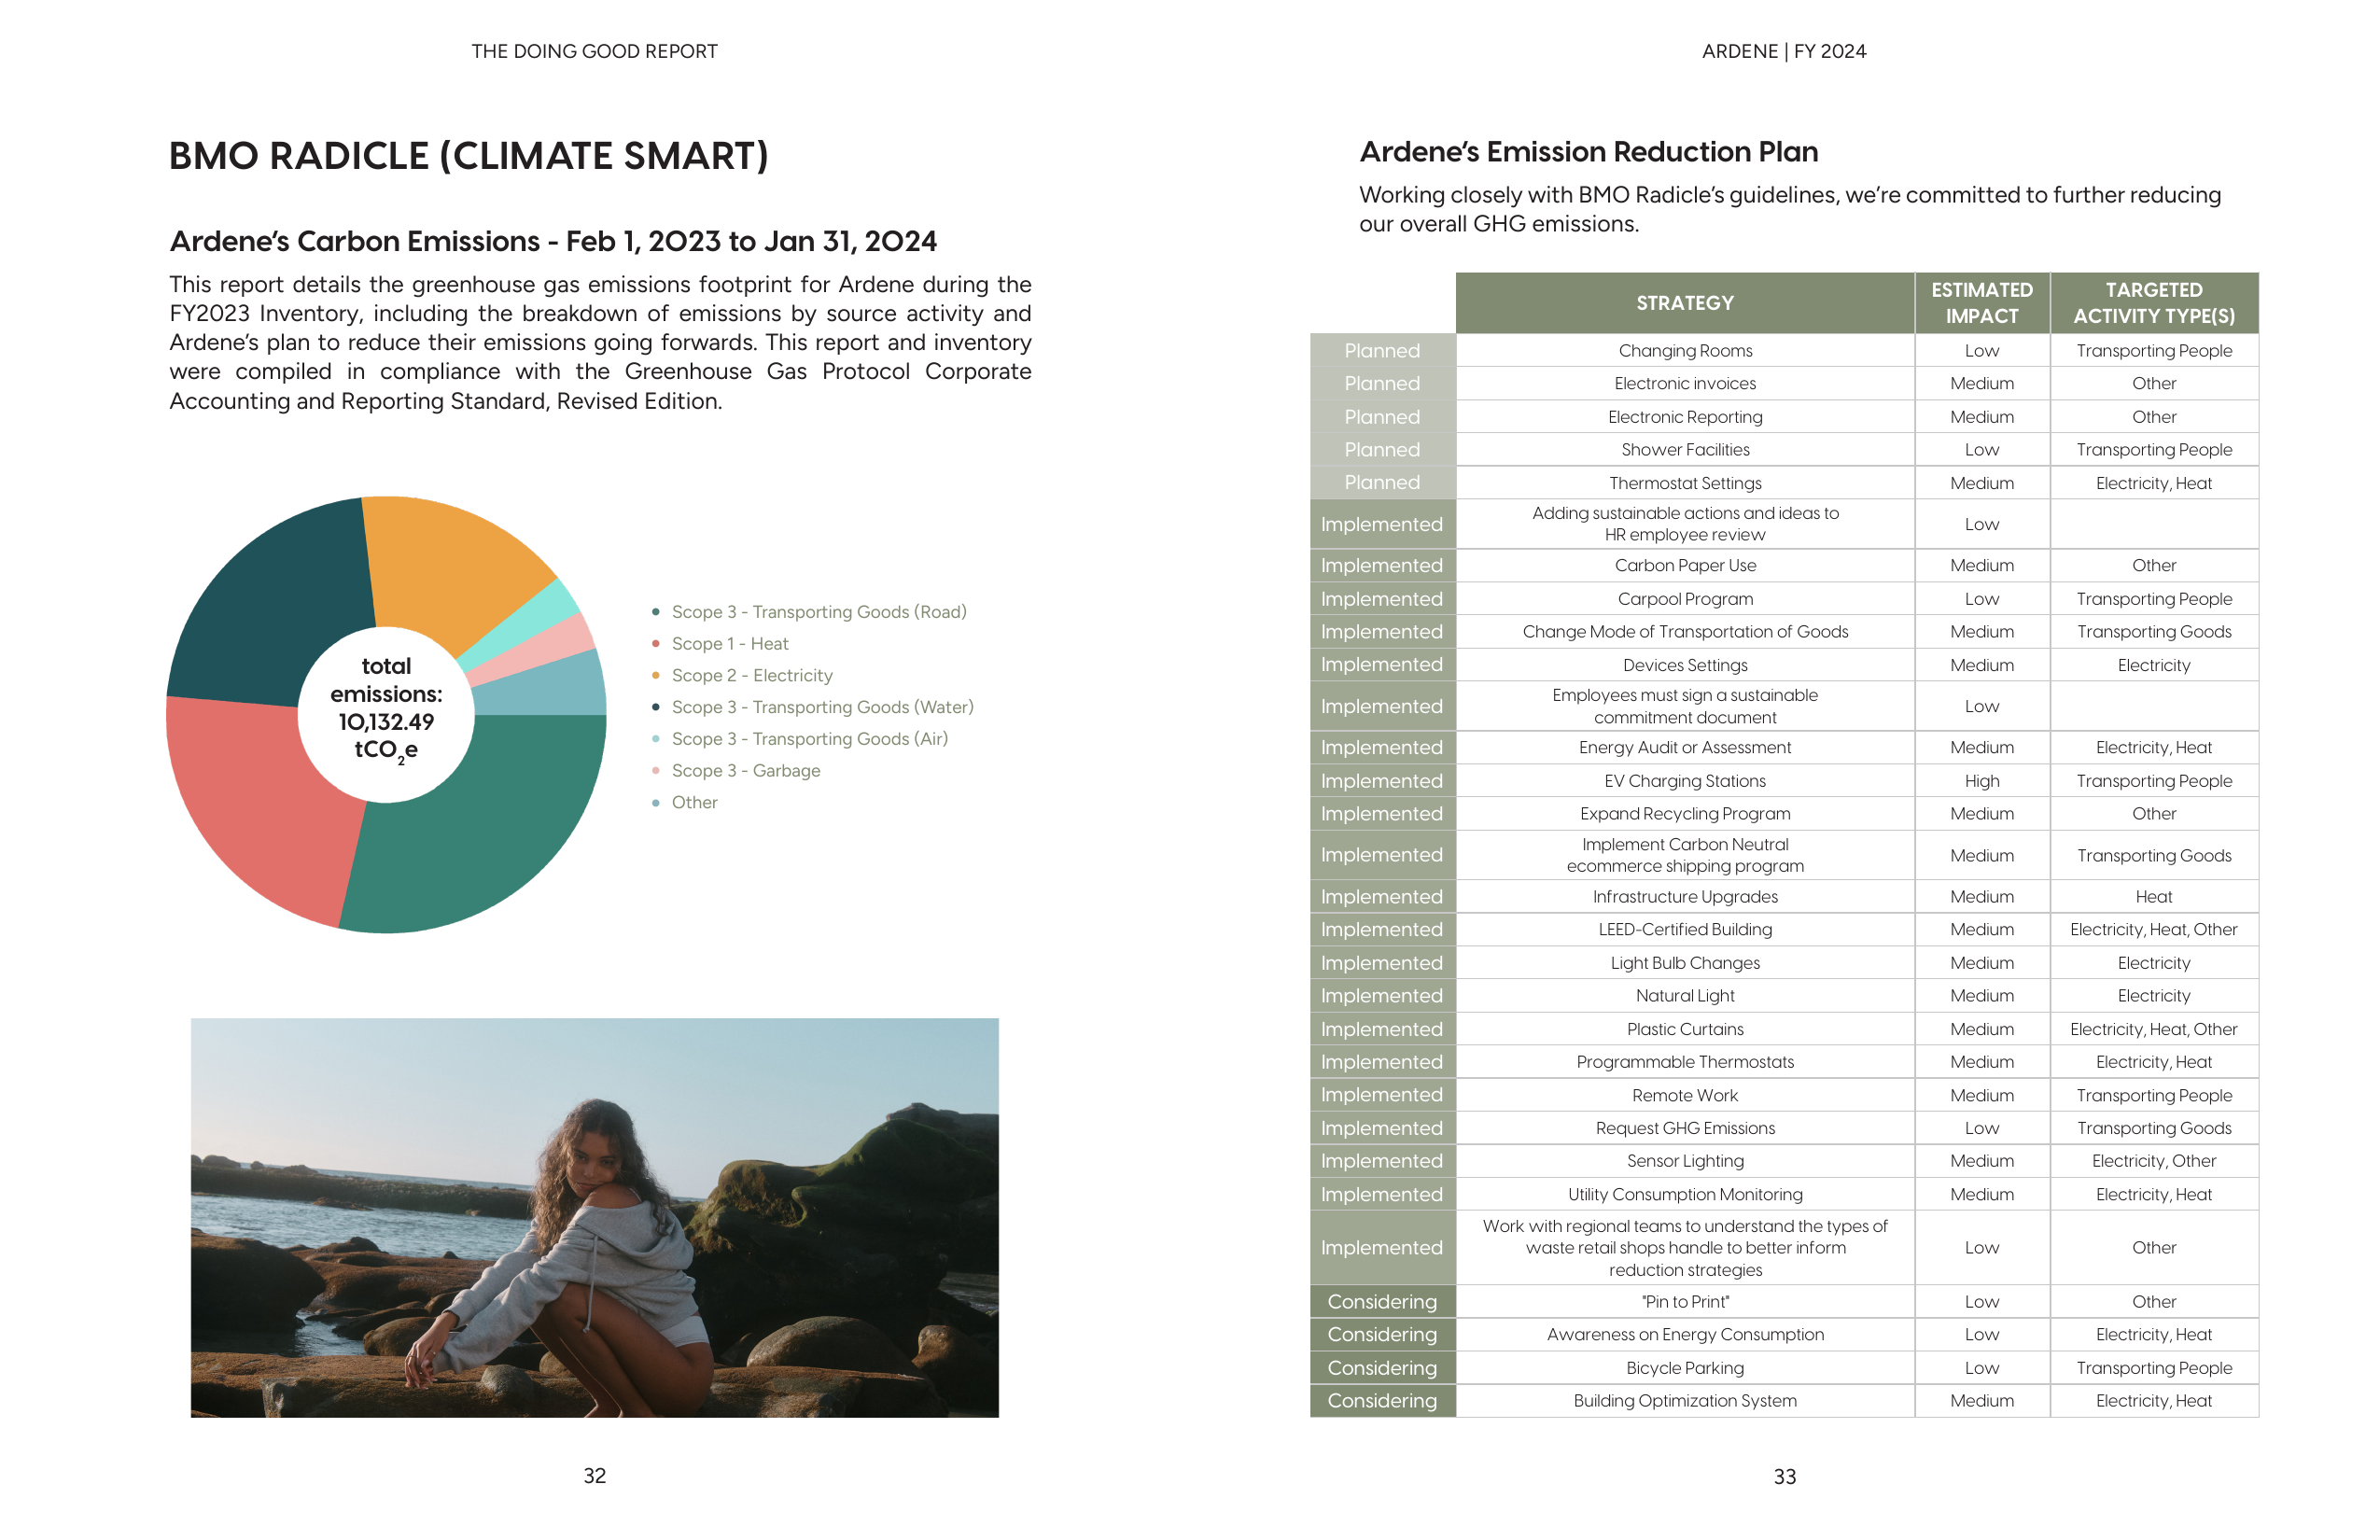Click the Changing Rooms strategy cell
This screenshot has height=1540, width=2380.
(1685, 351)
